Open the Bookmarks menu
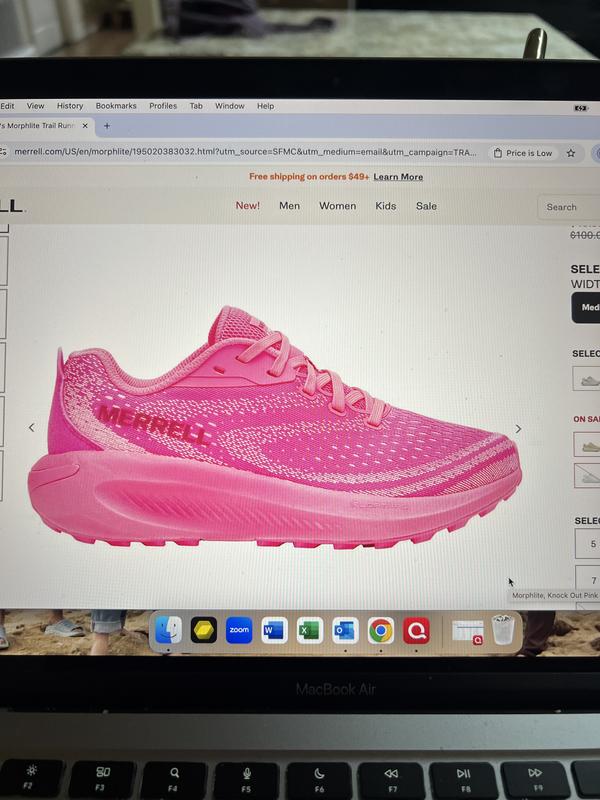600x800 pixels. (x=116, y=106)
